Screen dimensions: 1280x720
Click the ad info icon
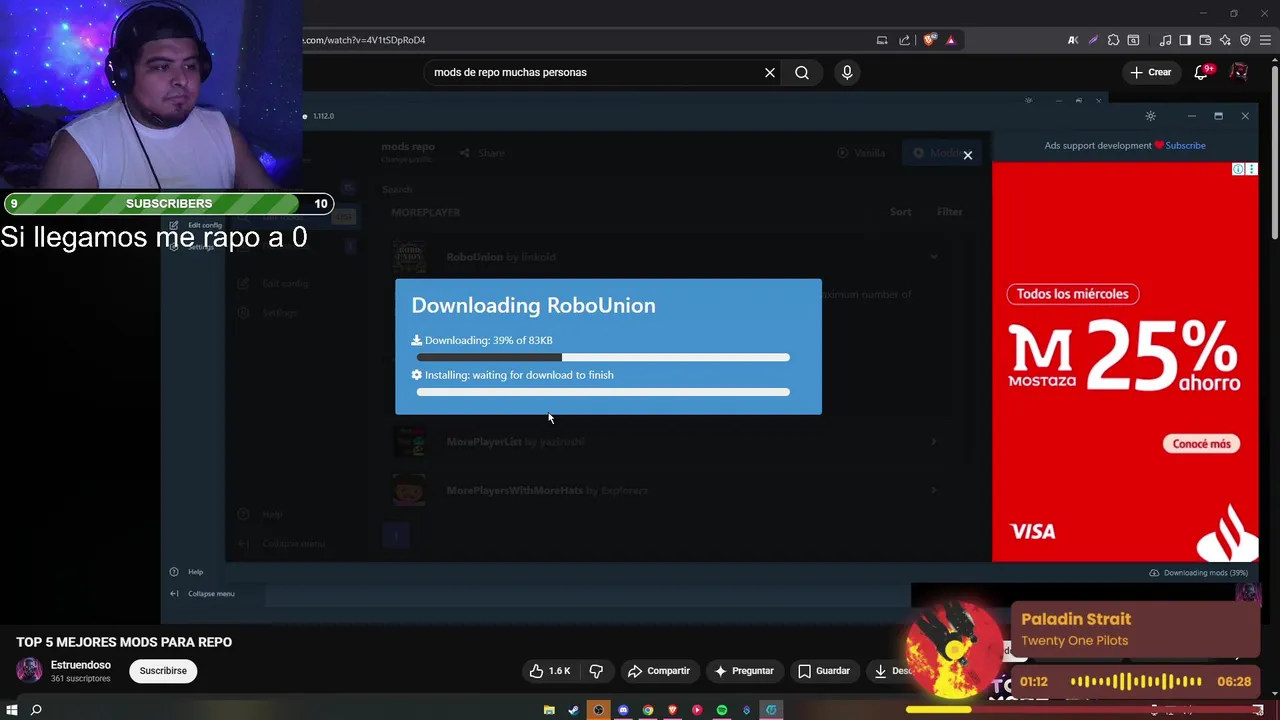[1238, 169]
